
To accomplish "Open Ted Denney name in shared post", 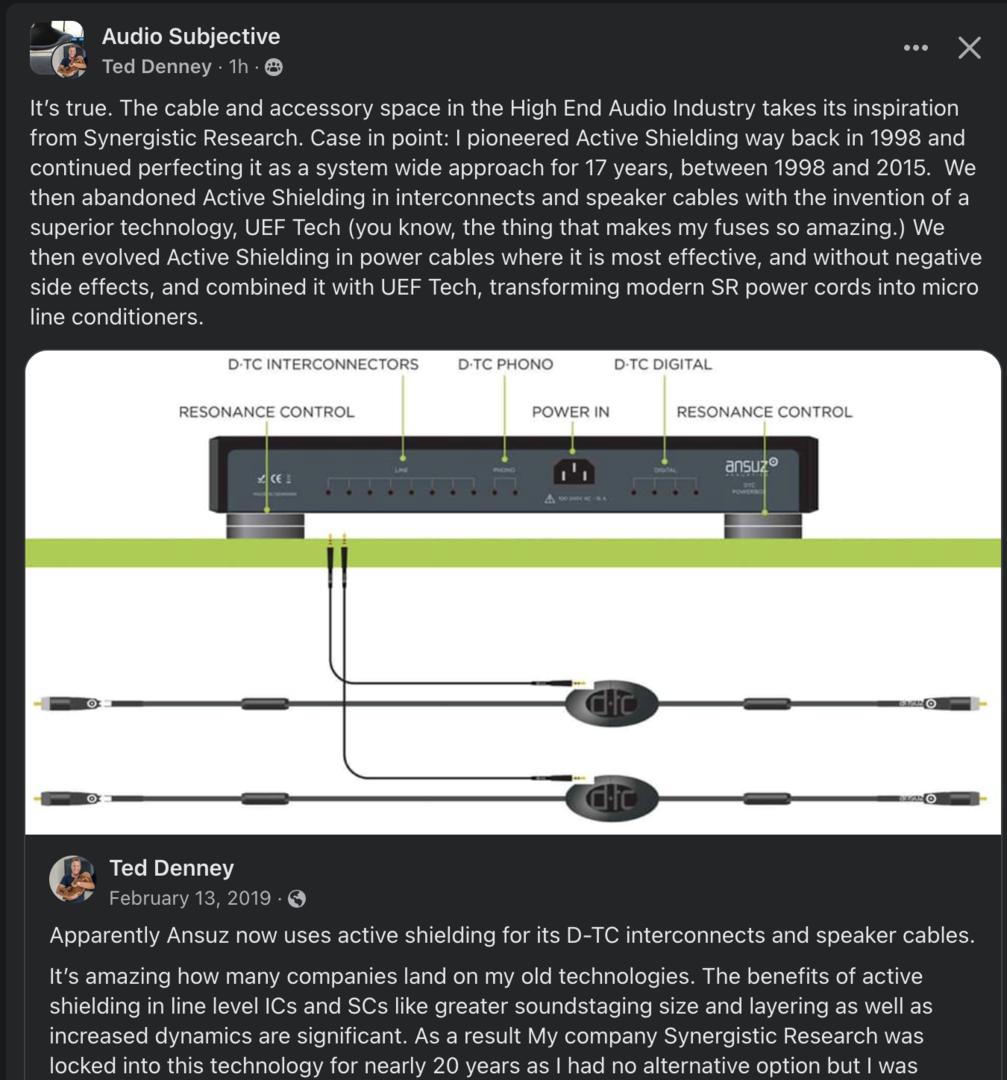I will 171,868.
